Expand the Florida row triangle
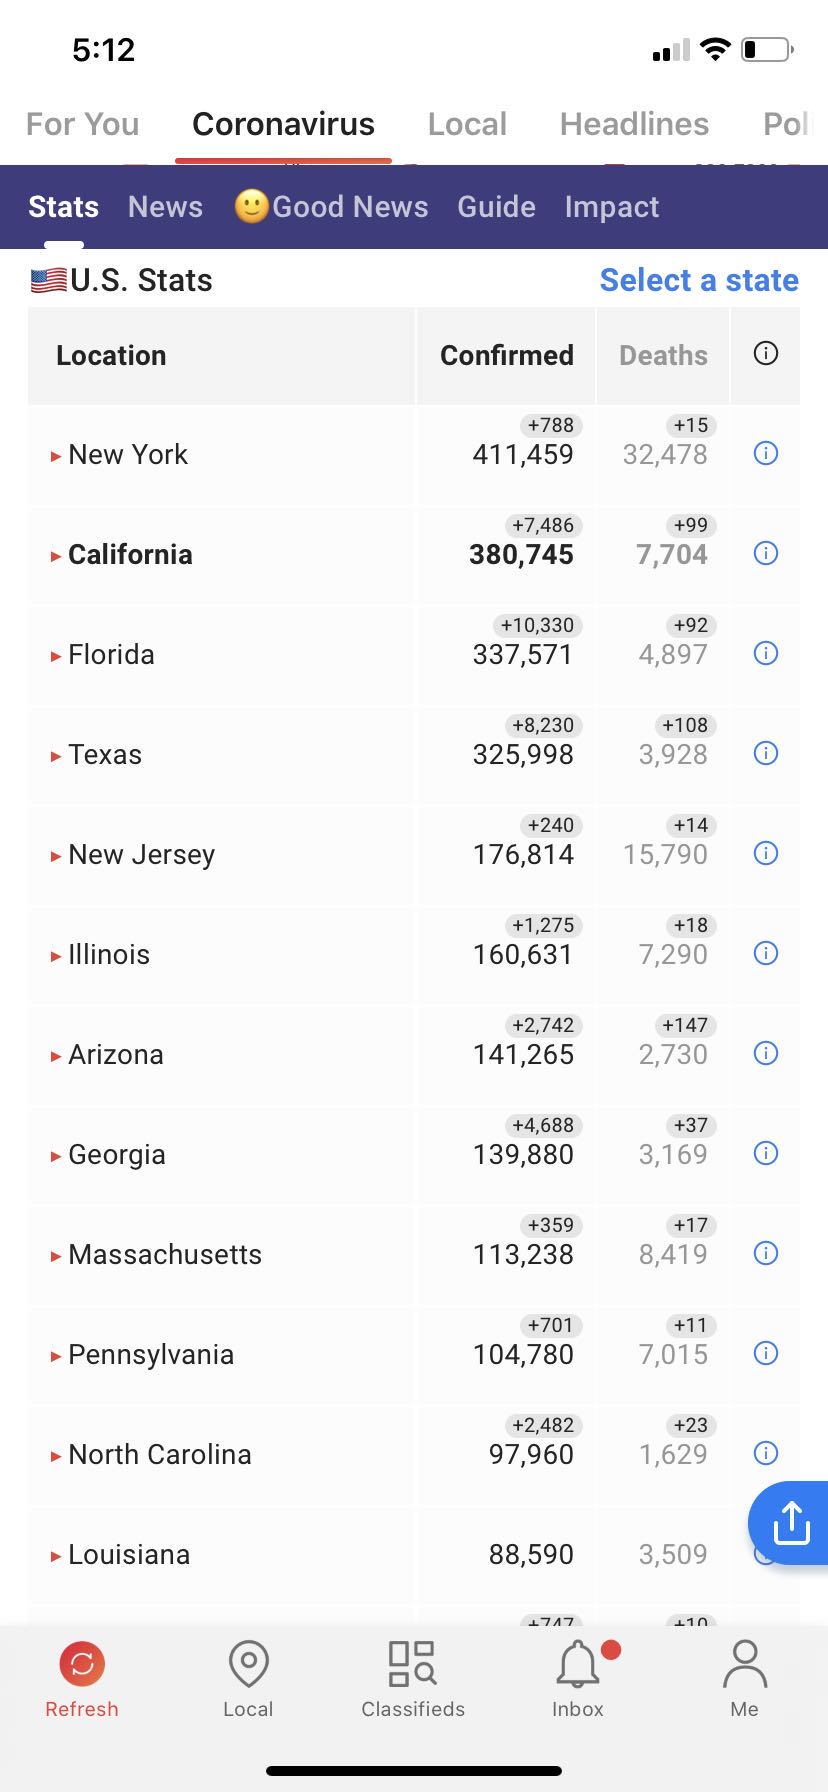 click(56, 656)
